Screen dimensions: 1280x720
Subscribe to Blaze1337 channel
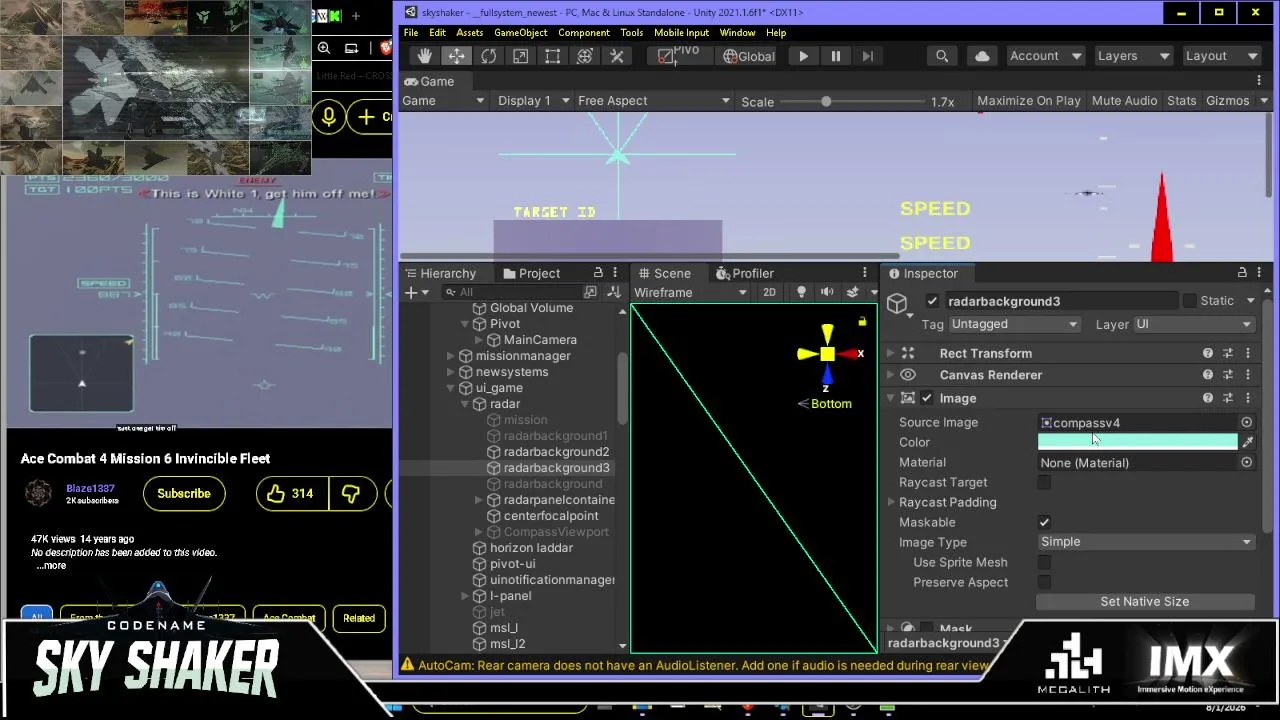coord(184,493)
